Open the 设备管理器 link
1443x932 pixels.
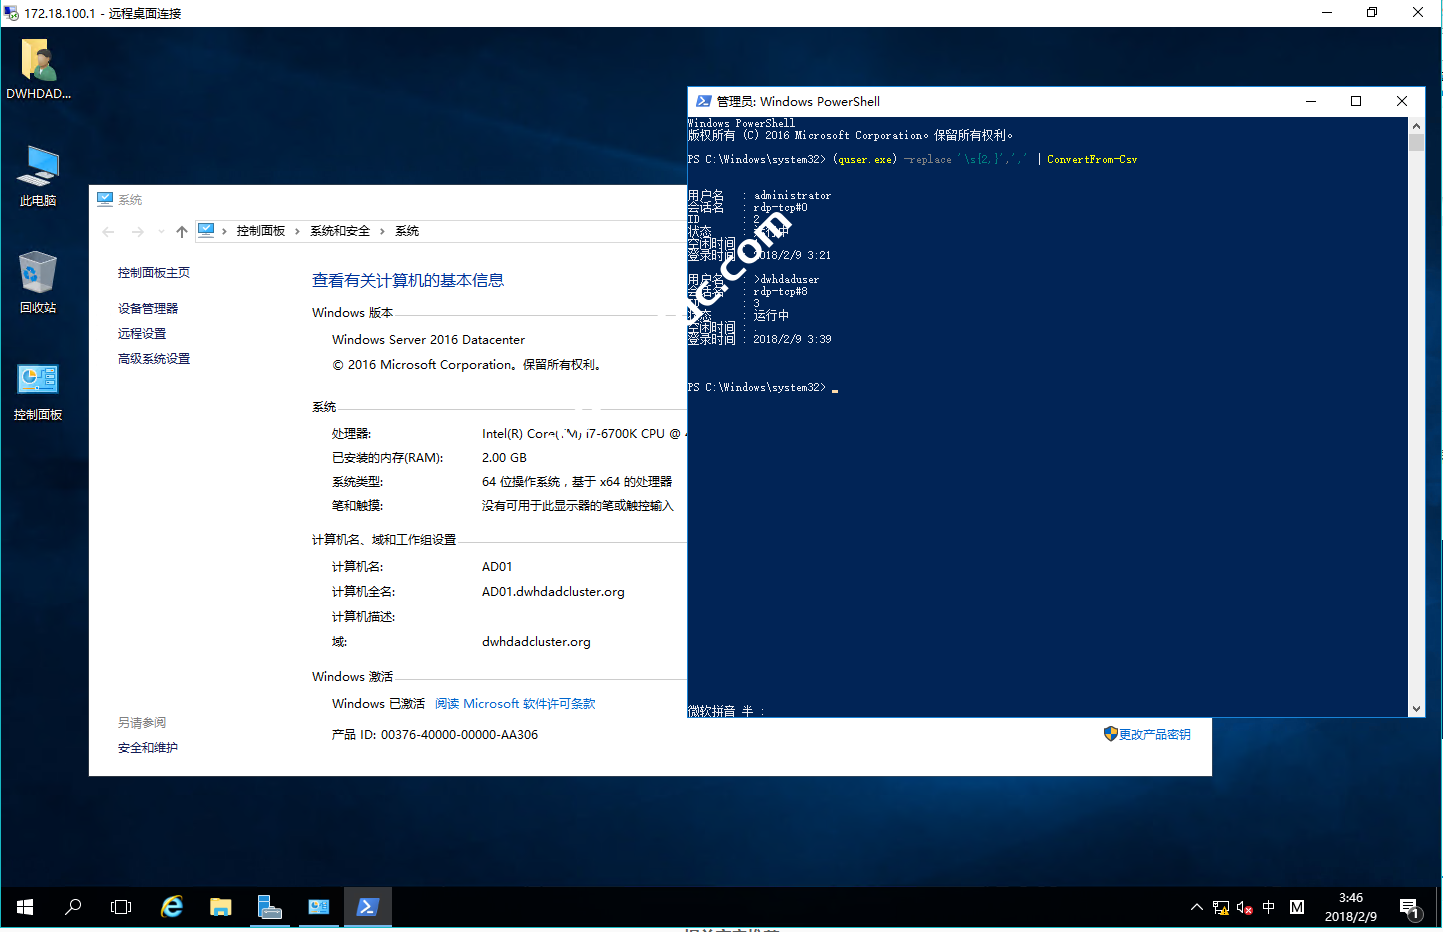pos(148,309)
